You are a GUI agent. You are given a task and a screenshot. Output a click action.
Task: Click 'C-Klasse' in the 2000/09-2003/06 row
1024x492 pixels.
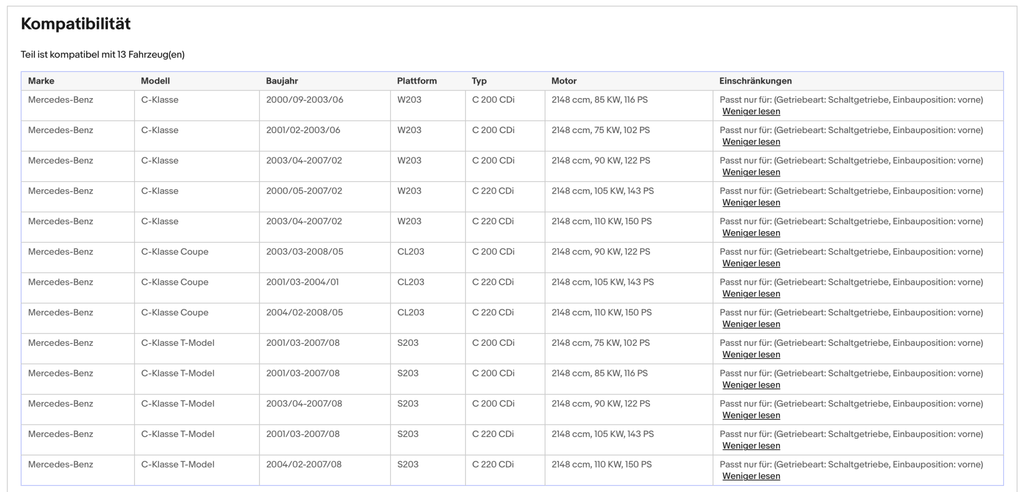pos(159,100)
